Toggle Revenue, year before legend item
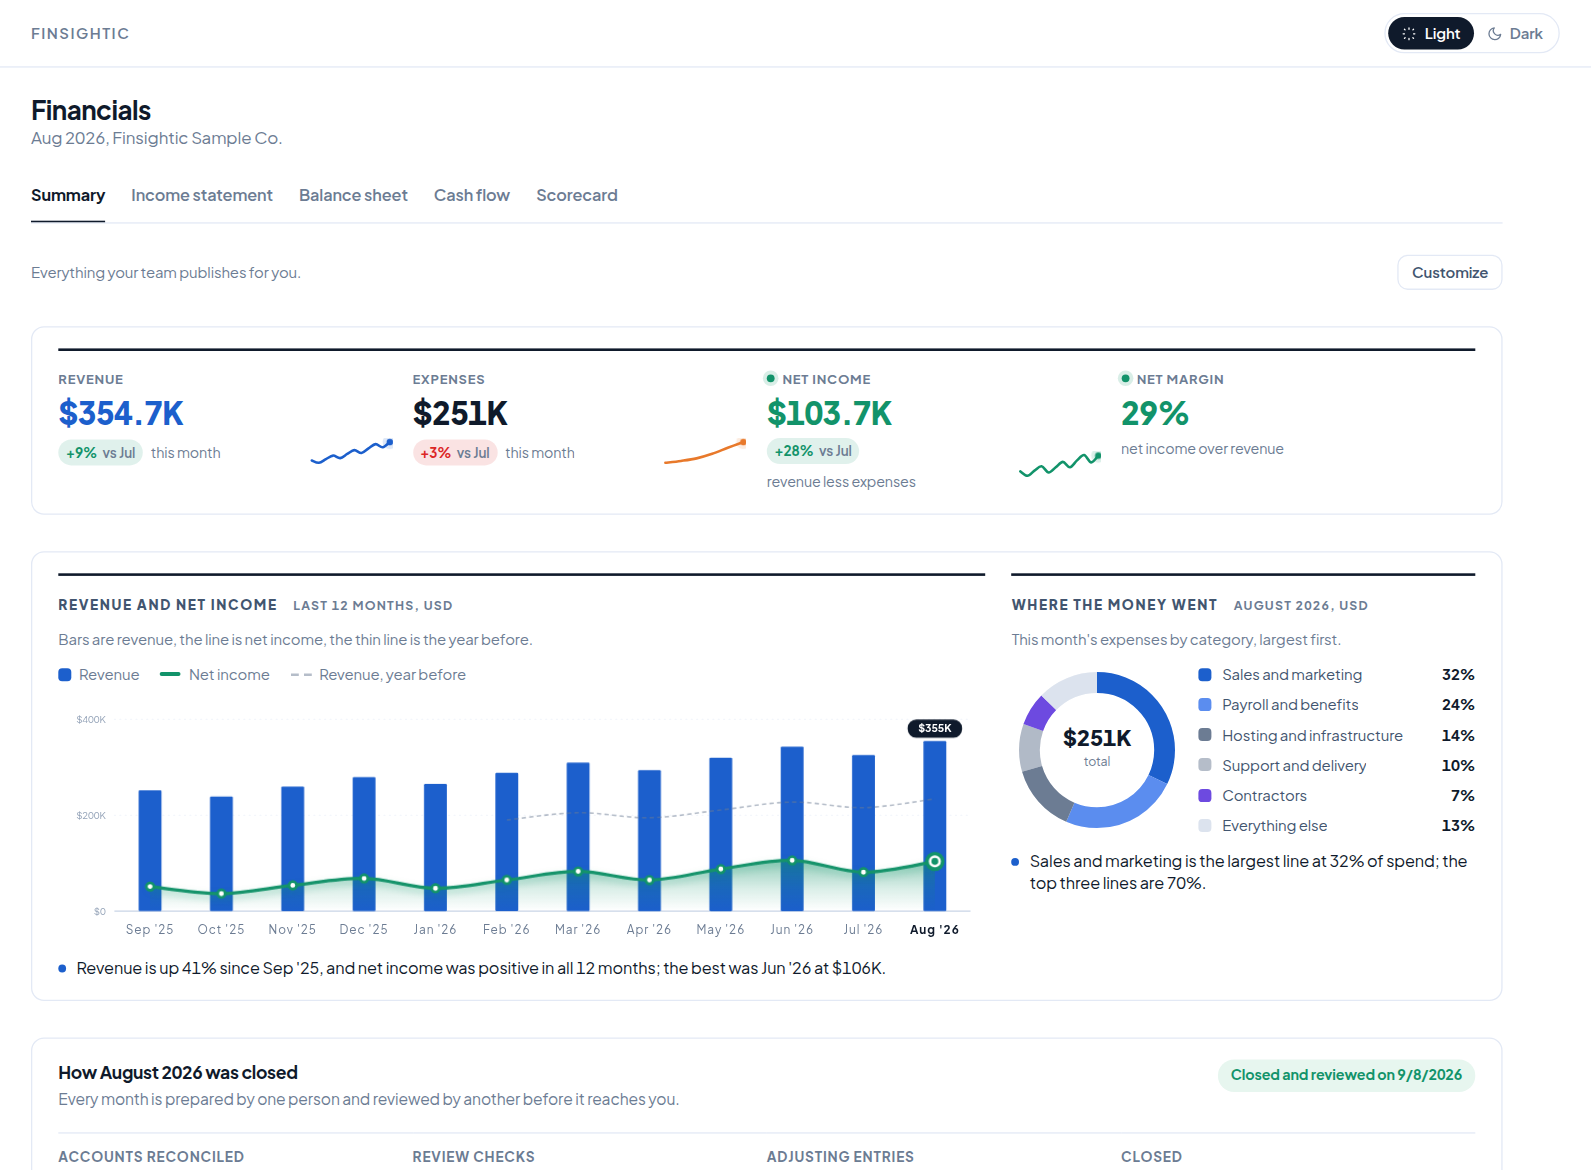 [378, 675]
